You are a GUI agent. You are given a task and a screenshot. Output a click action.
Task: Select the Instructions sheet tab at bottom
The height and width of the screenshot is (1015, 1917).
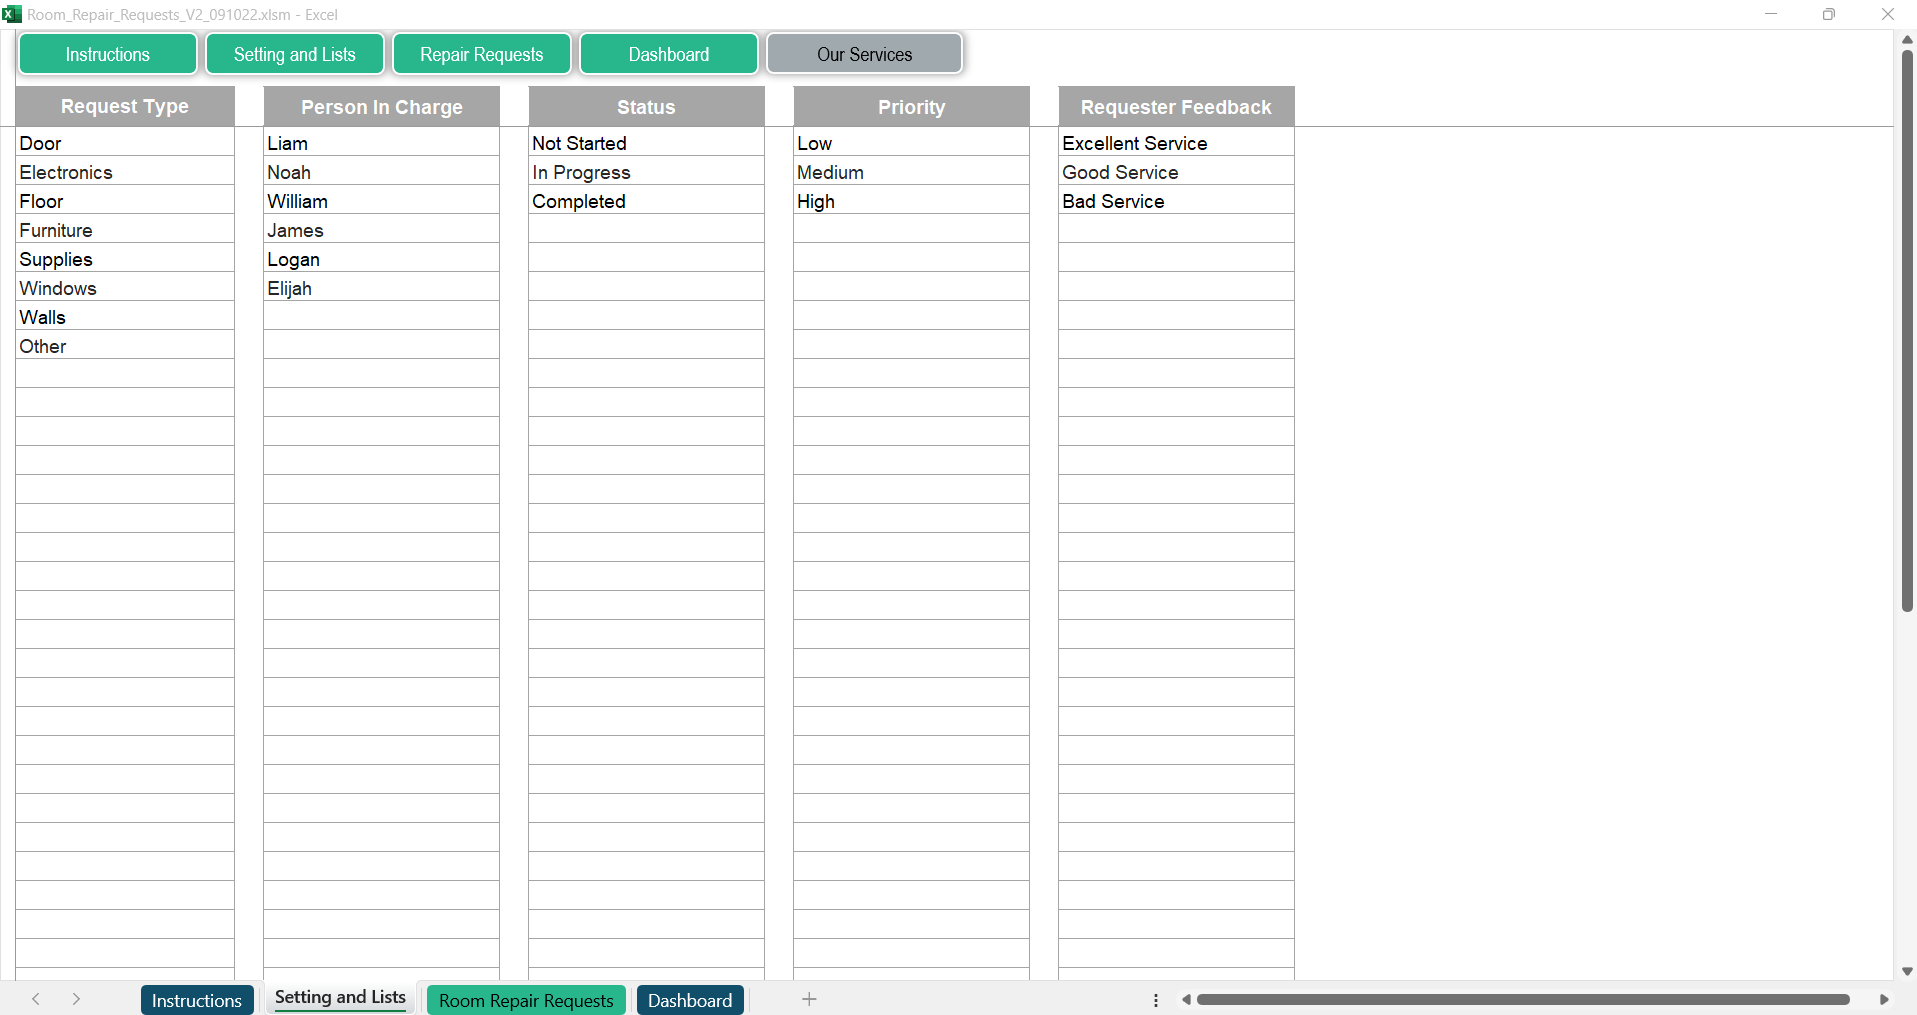coord(197,1000)
